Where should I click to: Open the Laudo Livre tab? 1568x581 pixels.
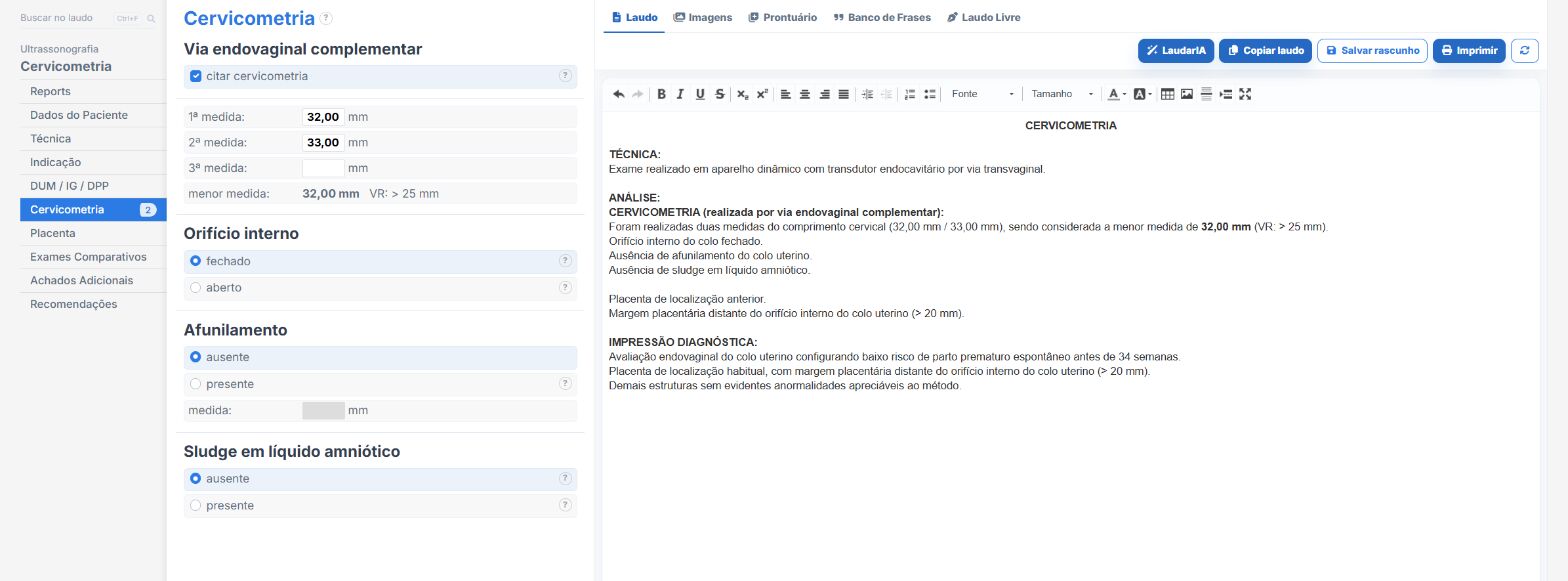click(984, 17)
